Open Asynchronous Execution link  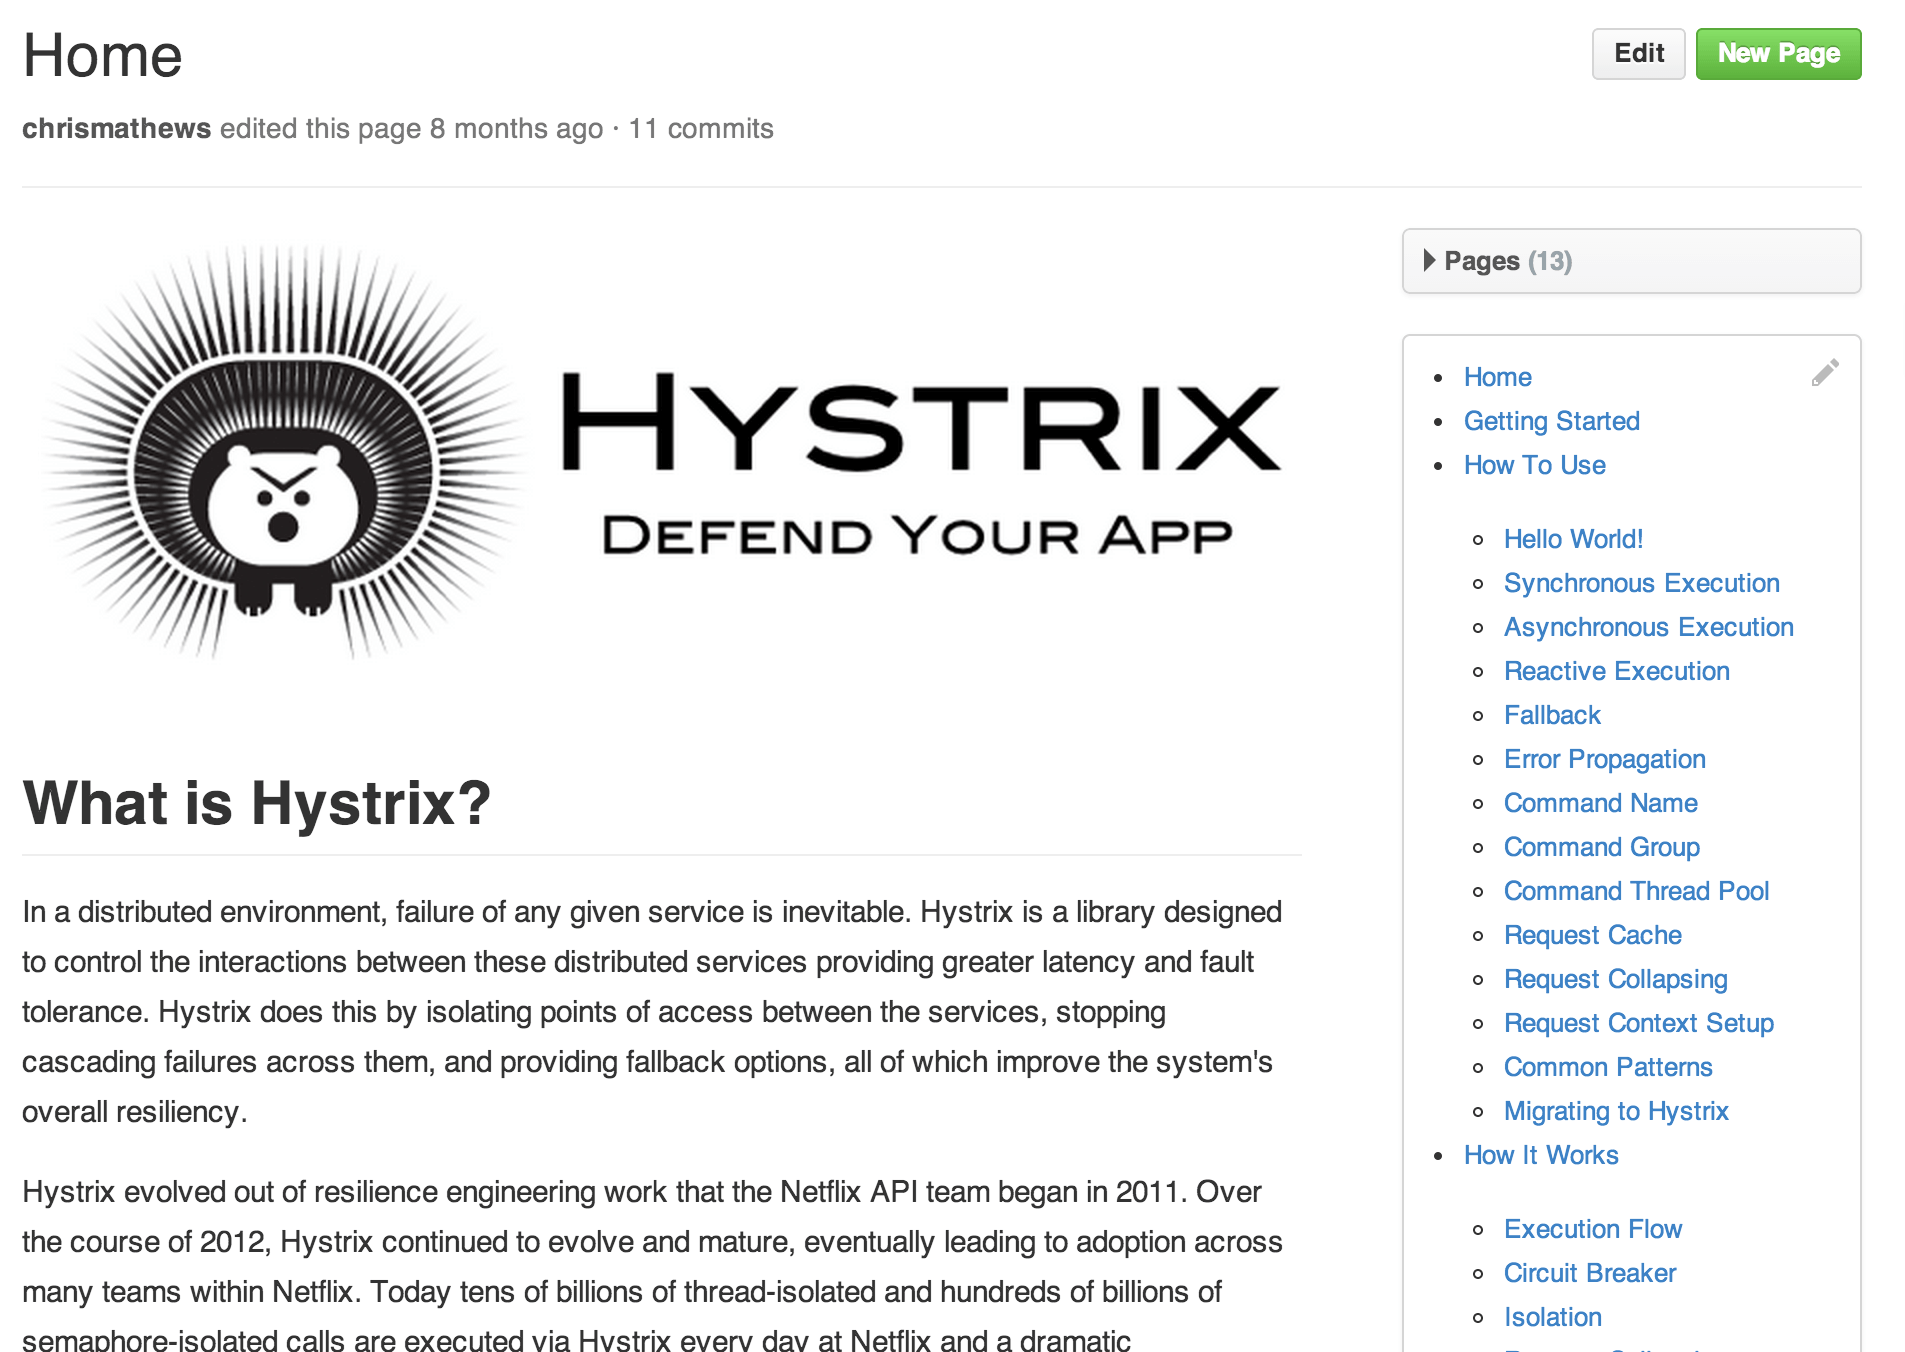[1648, 627]
